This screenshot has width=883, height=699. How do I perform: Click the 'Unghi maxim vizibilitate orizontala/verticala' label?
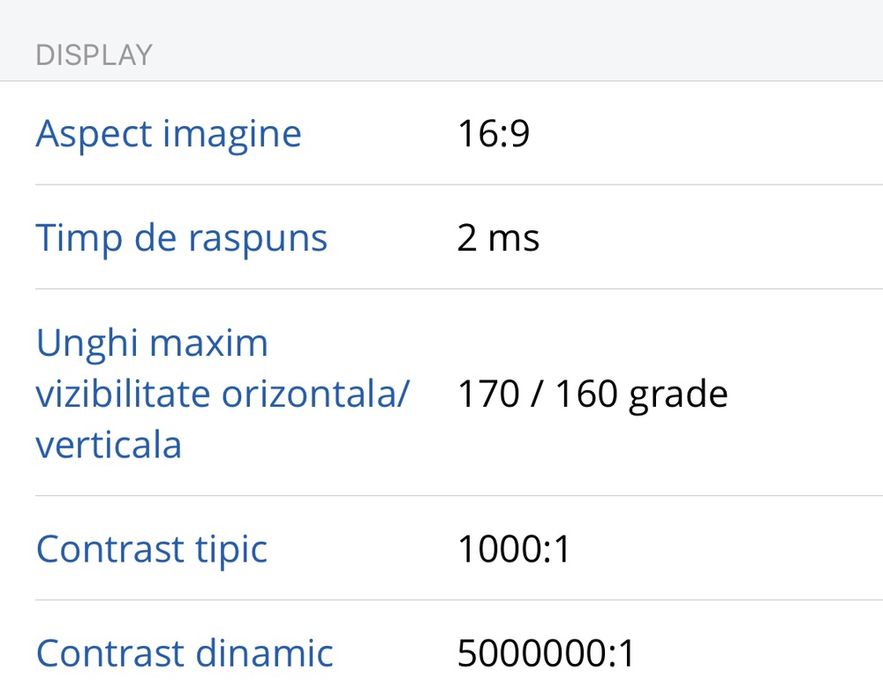222,394
